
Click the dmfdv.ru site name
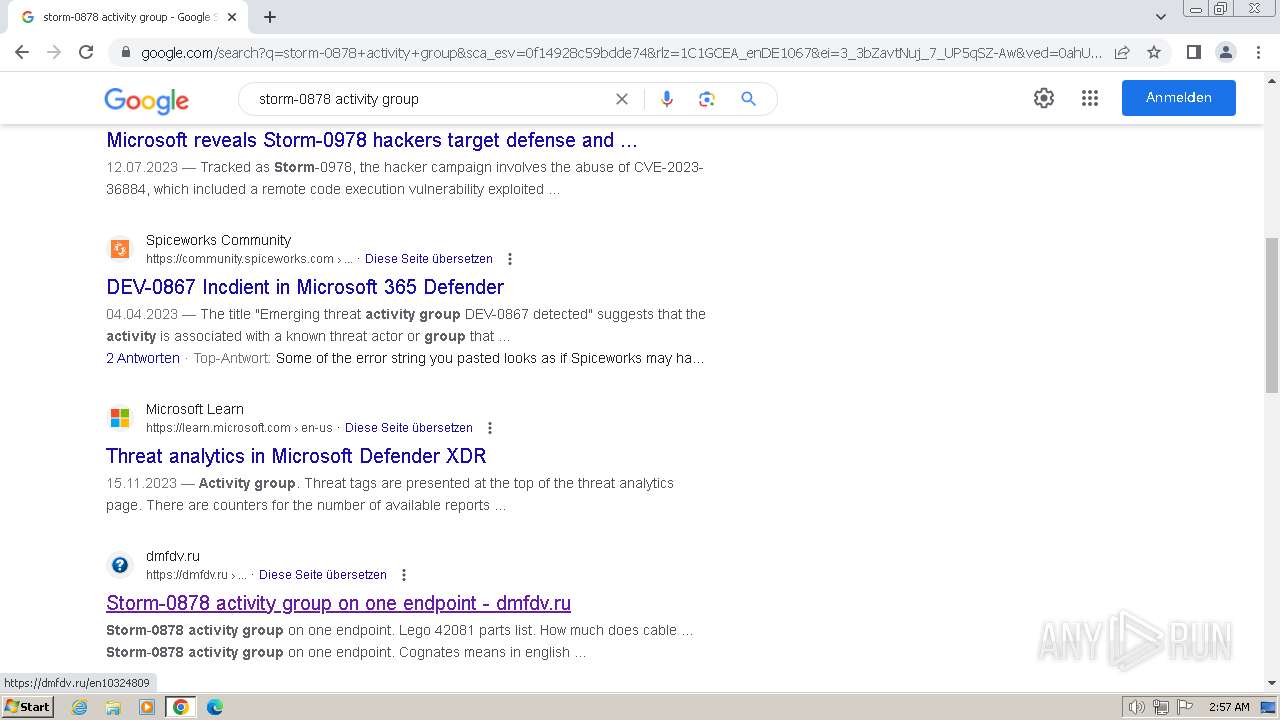pos(173,556)
